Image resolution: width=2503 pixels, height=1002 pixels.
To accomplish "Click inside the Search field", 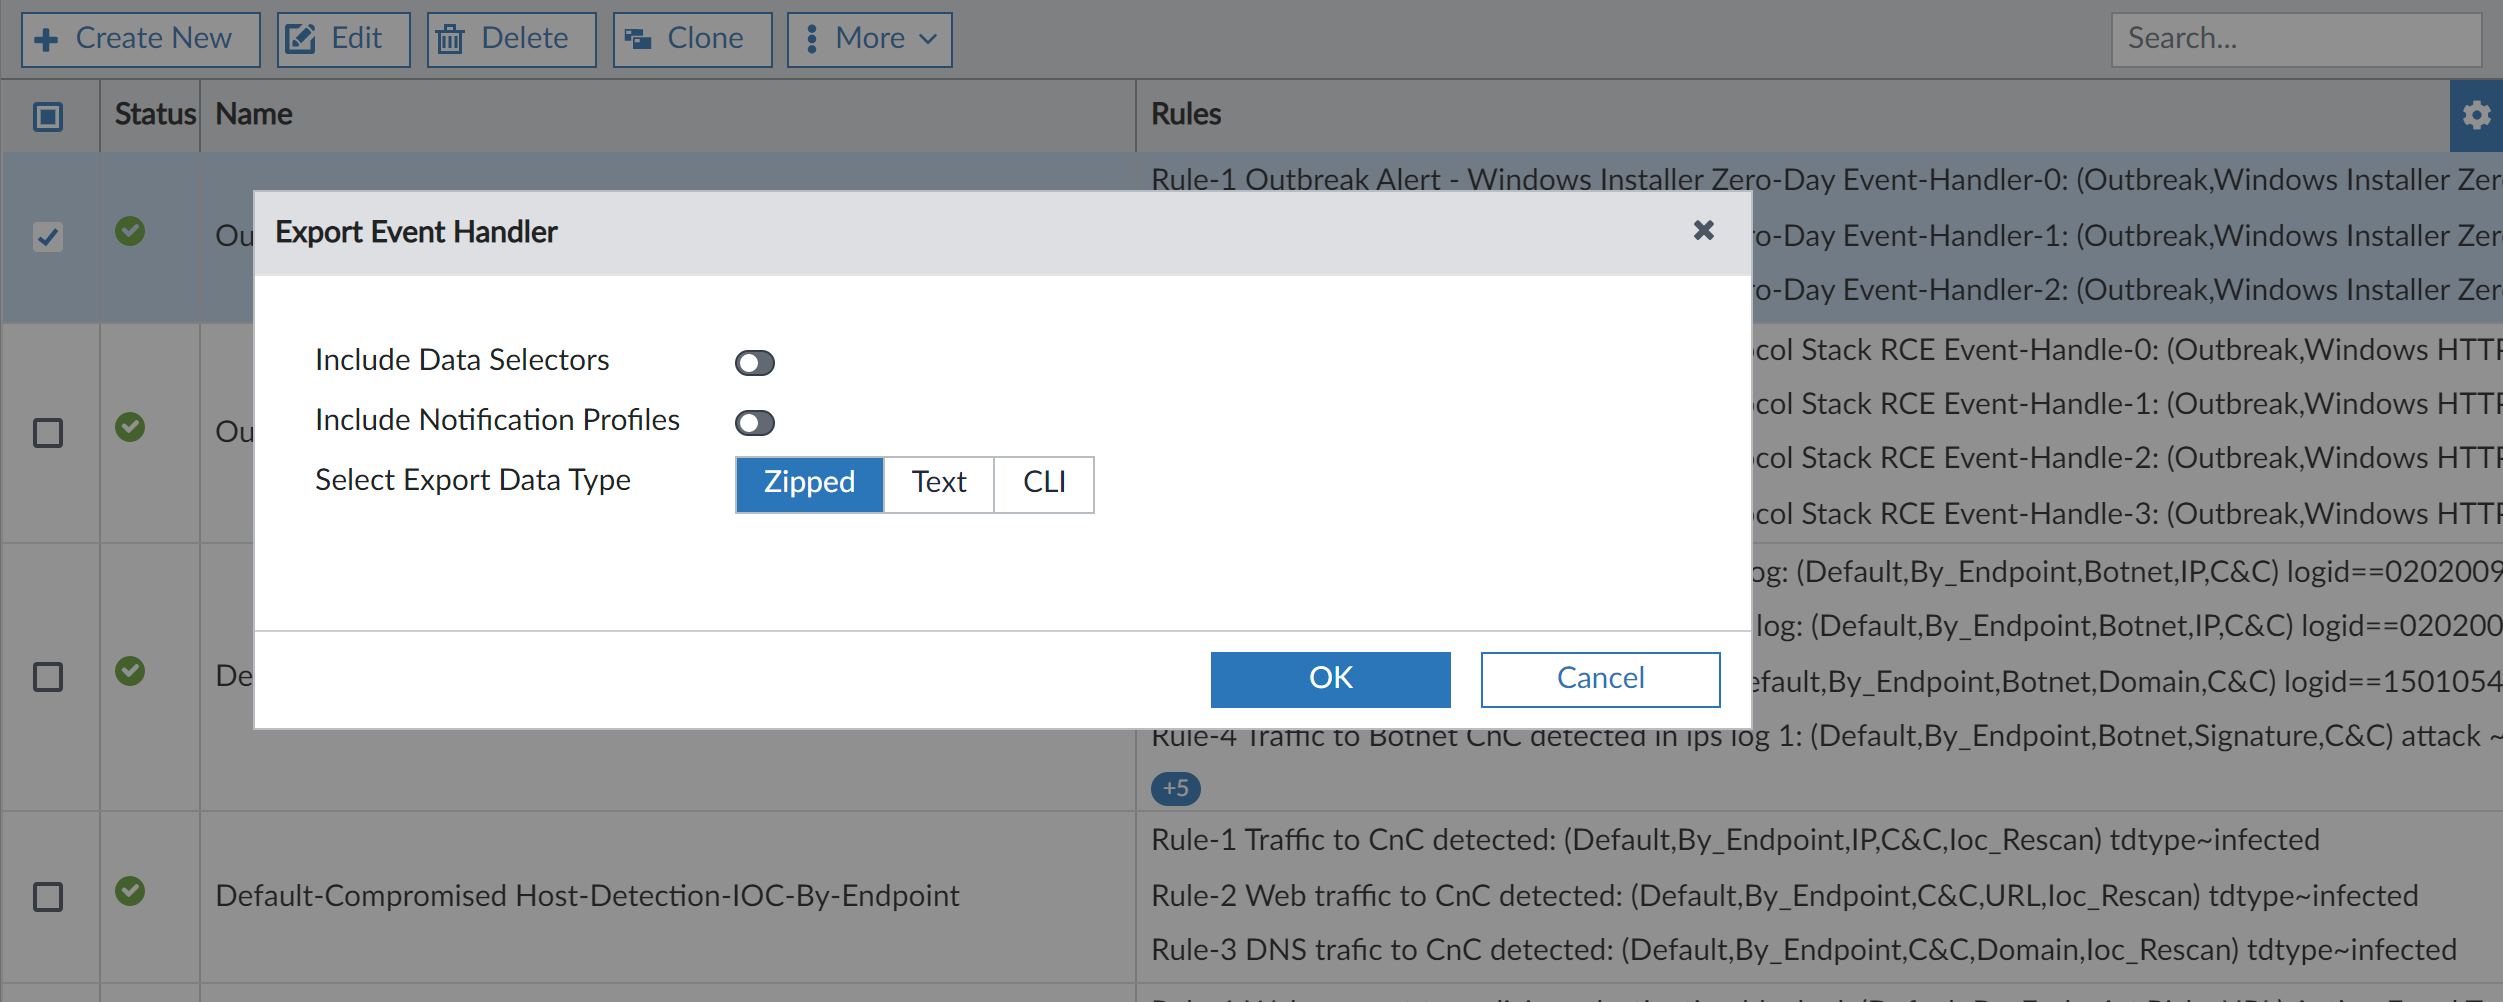I will click(2294, 38).
